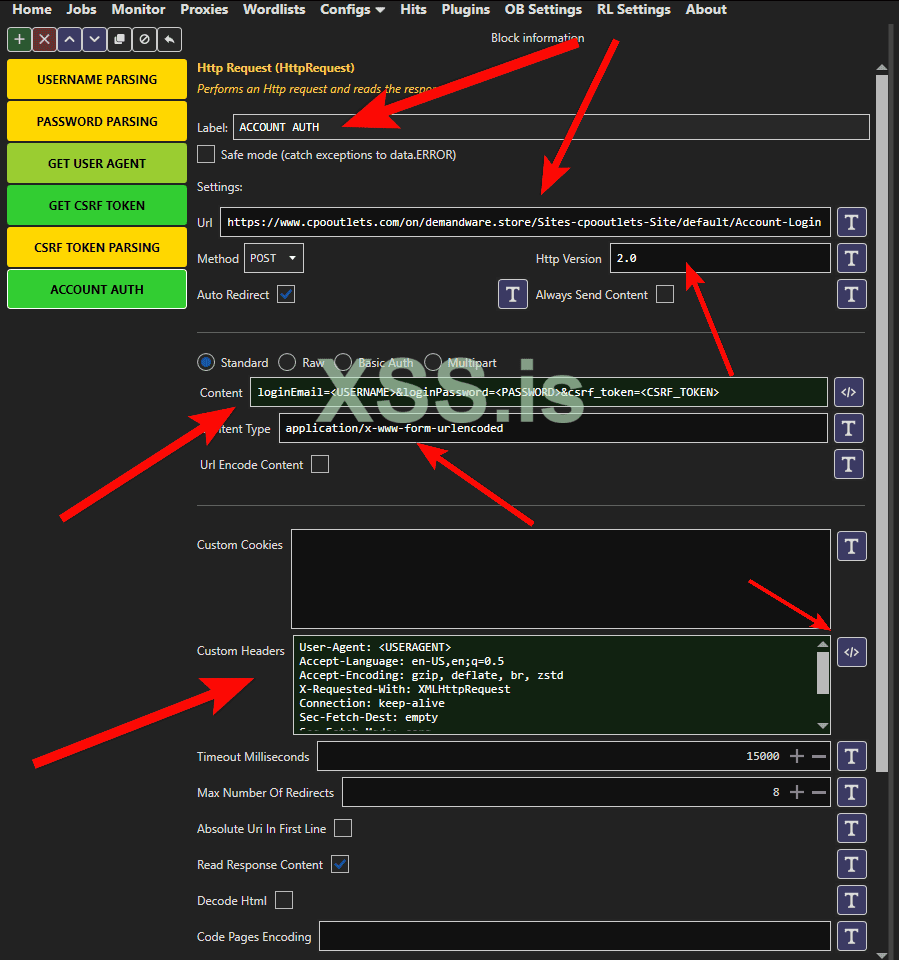Toggle the T mode icon beside the Url field
The image size is (899, 960).
pyautogui.click(x=852, y=222)
